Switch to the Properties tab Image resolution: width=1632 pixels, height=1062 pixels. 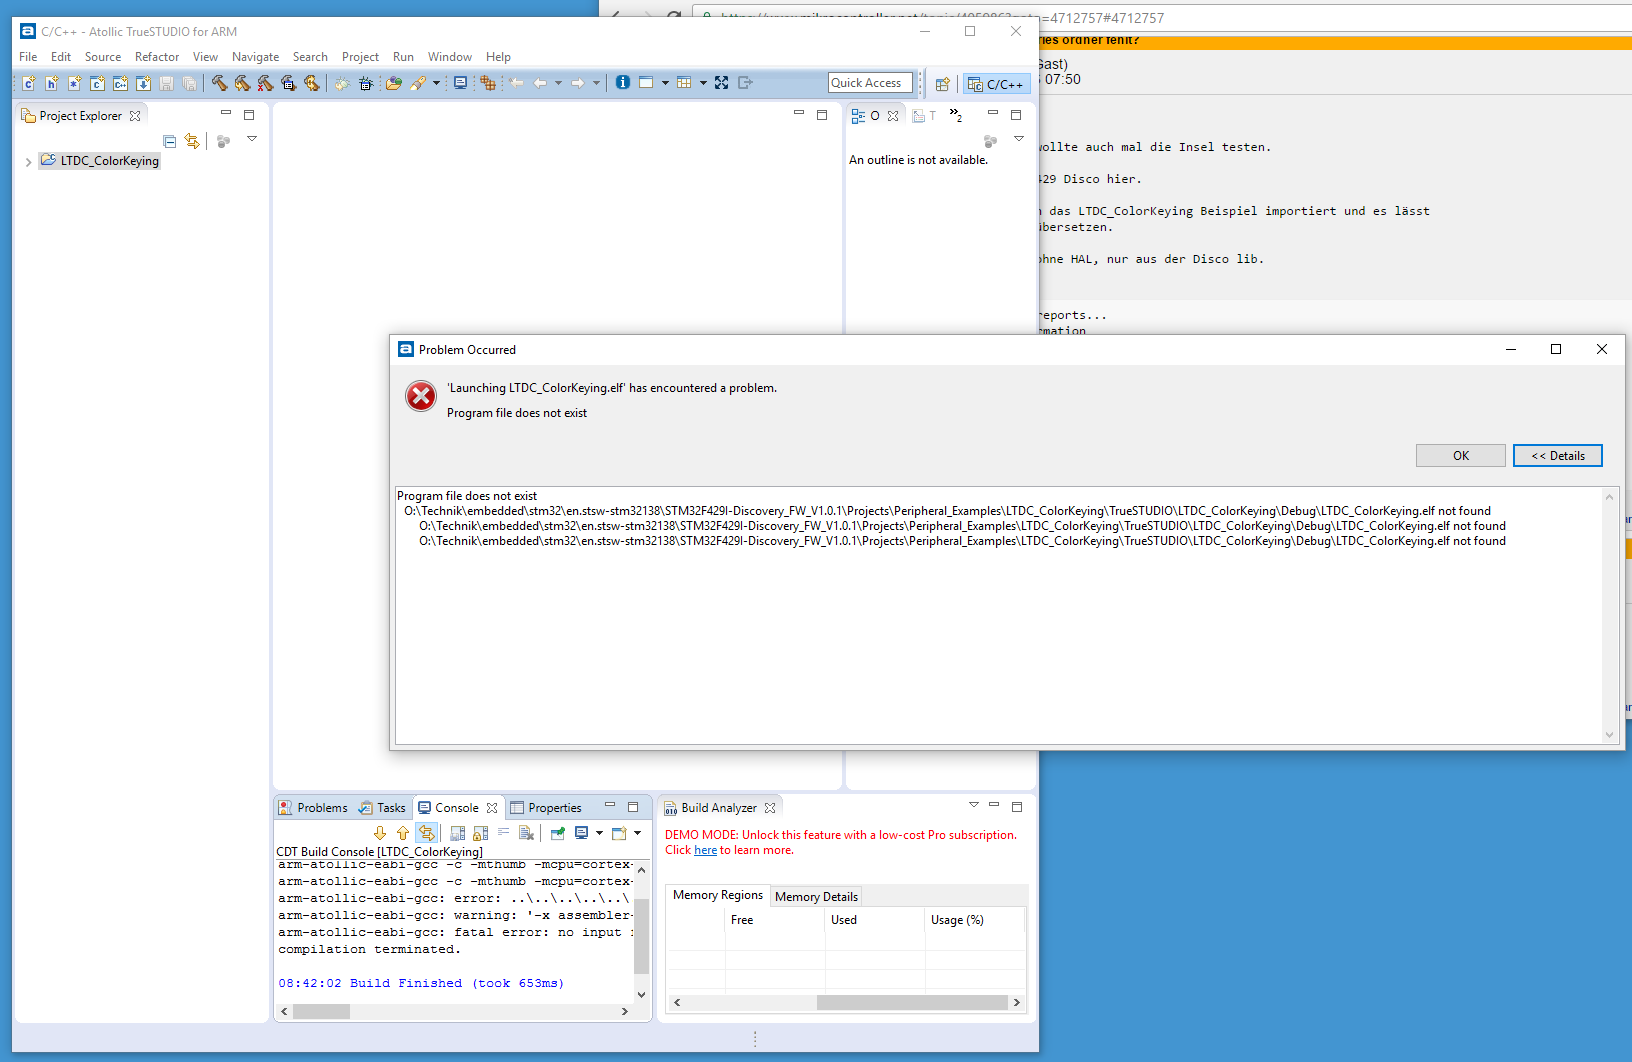click(546, 808)
